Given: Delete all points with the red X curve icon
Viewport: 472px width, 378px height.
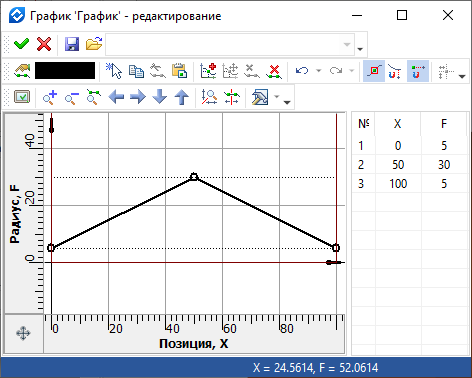Looking at the screenshot, I should tap(274, 71).
